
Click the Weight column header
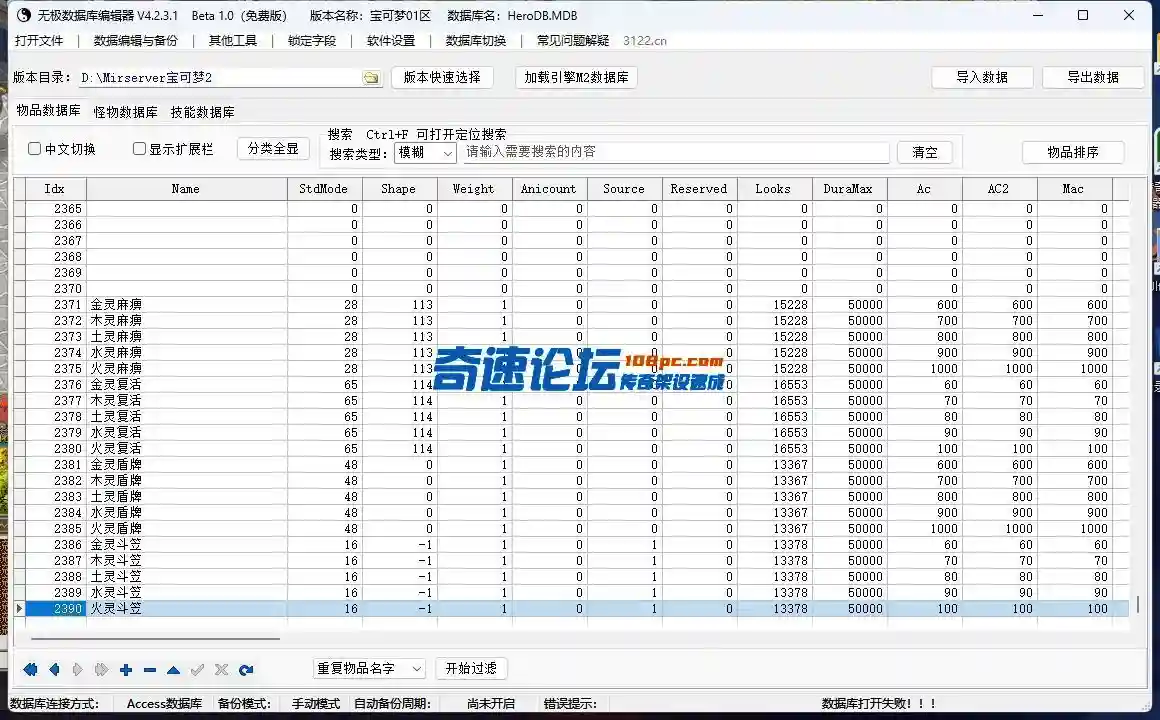[x=474, y=189]
